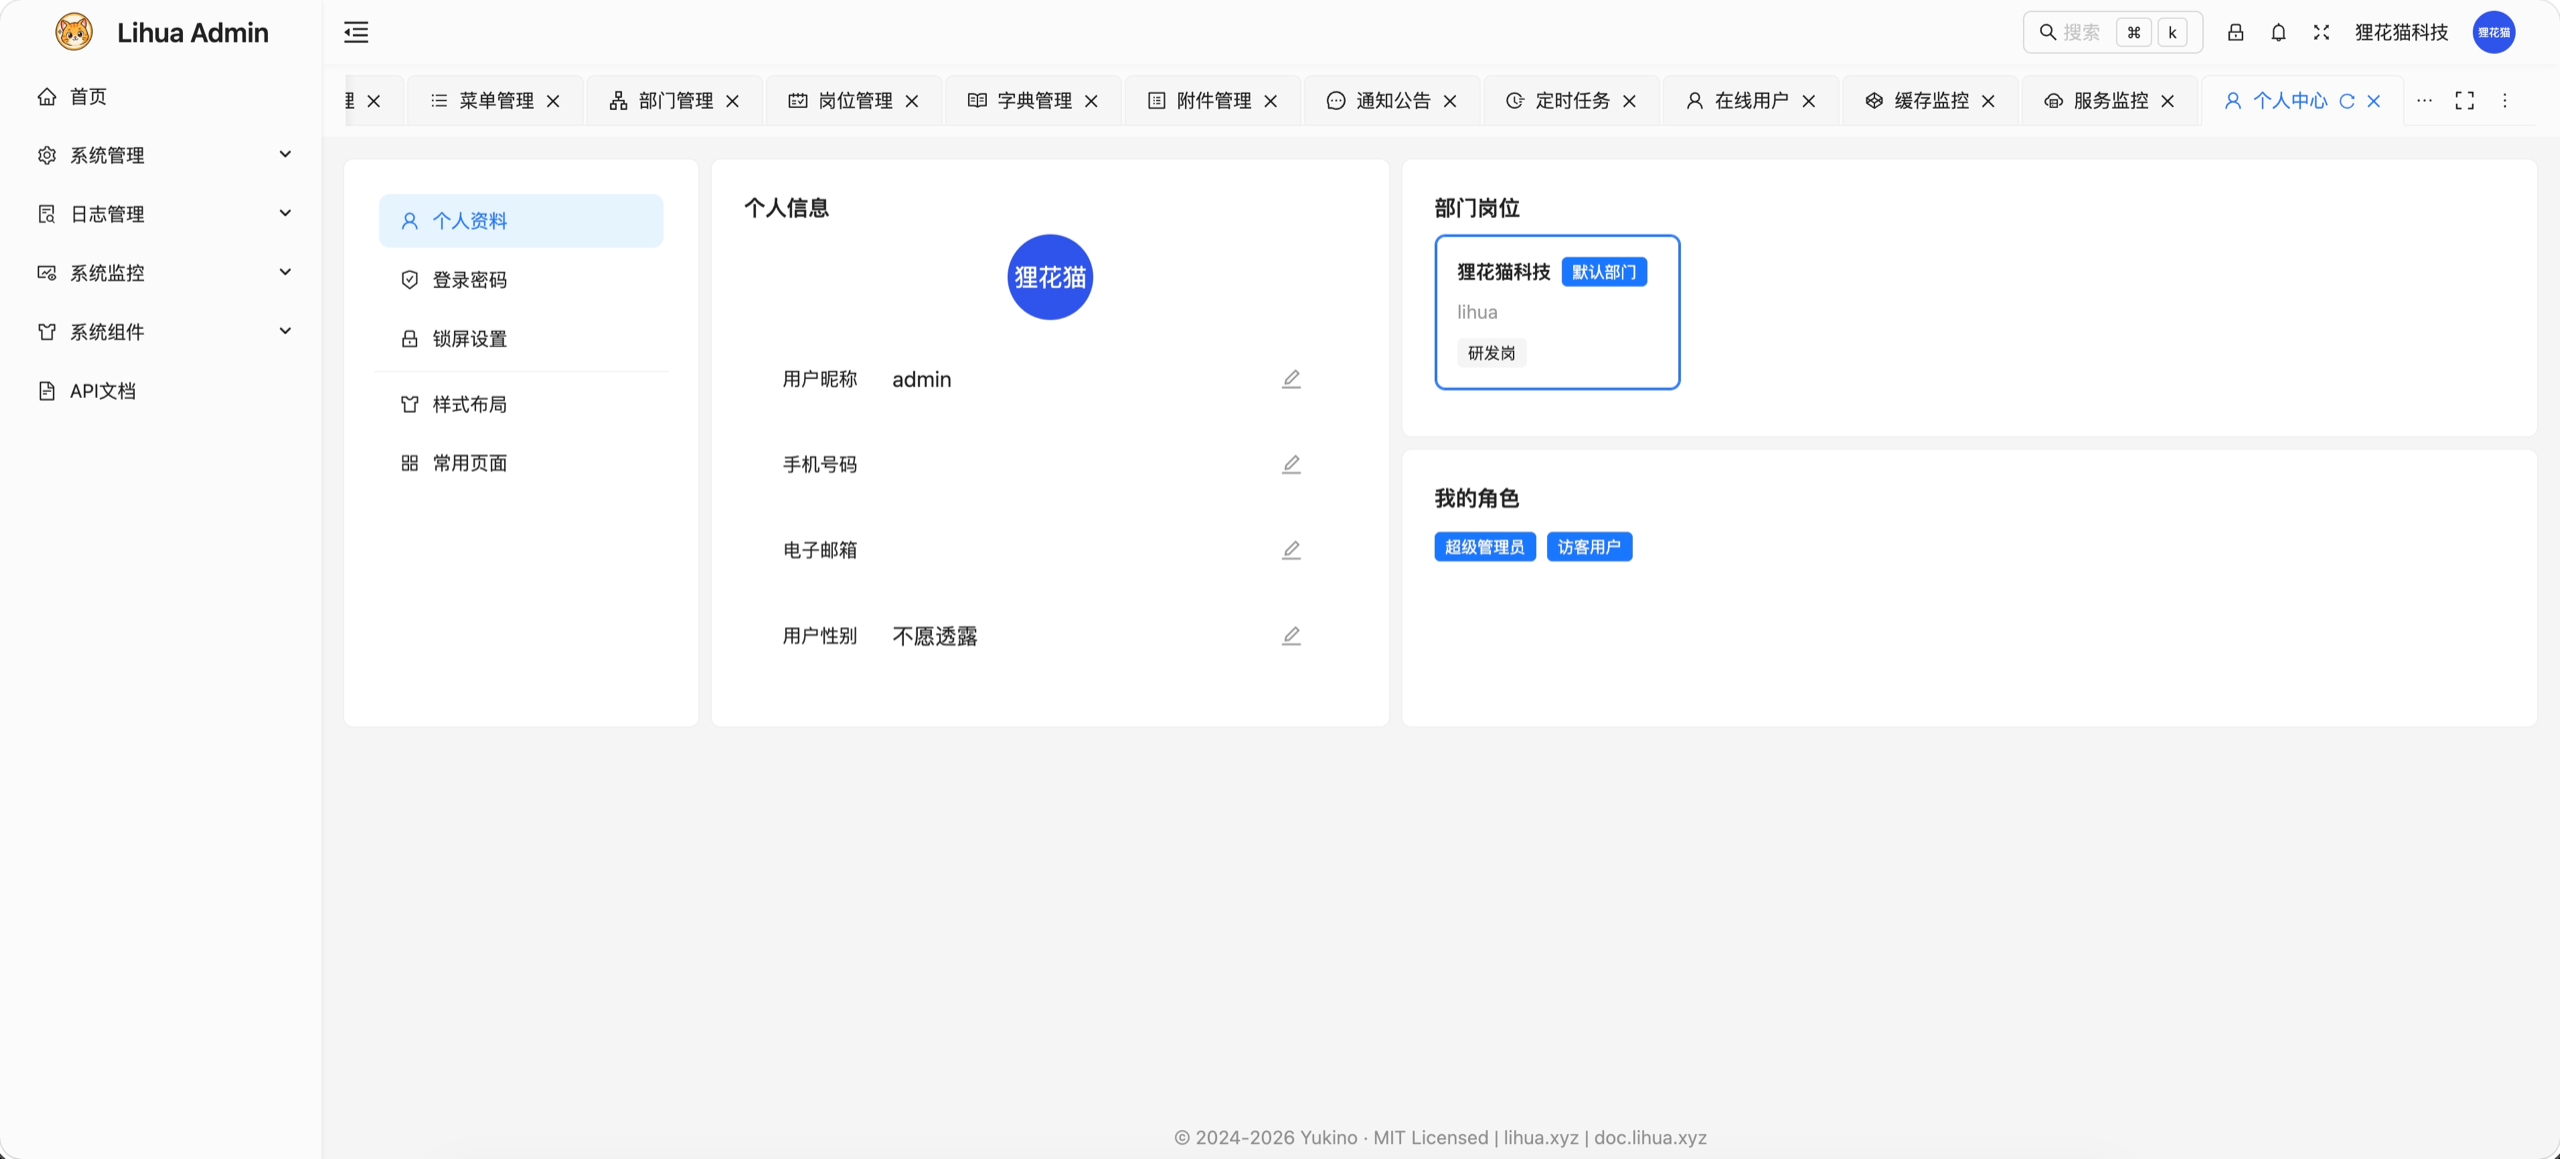Select the 狸花猫科技 department card
Viewport: 2560px width, 1159px height.
click(1557, 312)
